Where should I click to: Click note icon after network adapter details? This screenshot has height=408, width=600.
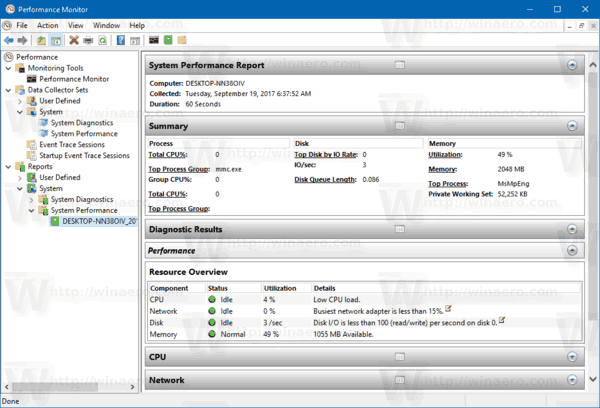pyautogui.click(x=448, y=308)
